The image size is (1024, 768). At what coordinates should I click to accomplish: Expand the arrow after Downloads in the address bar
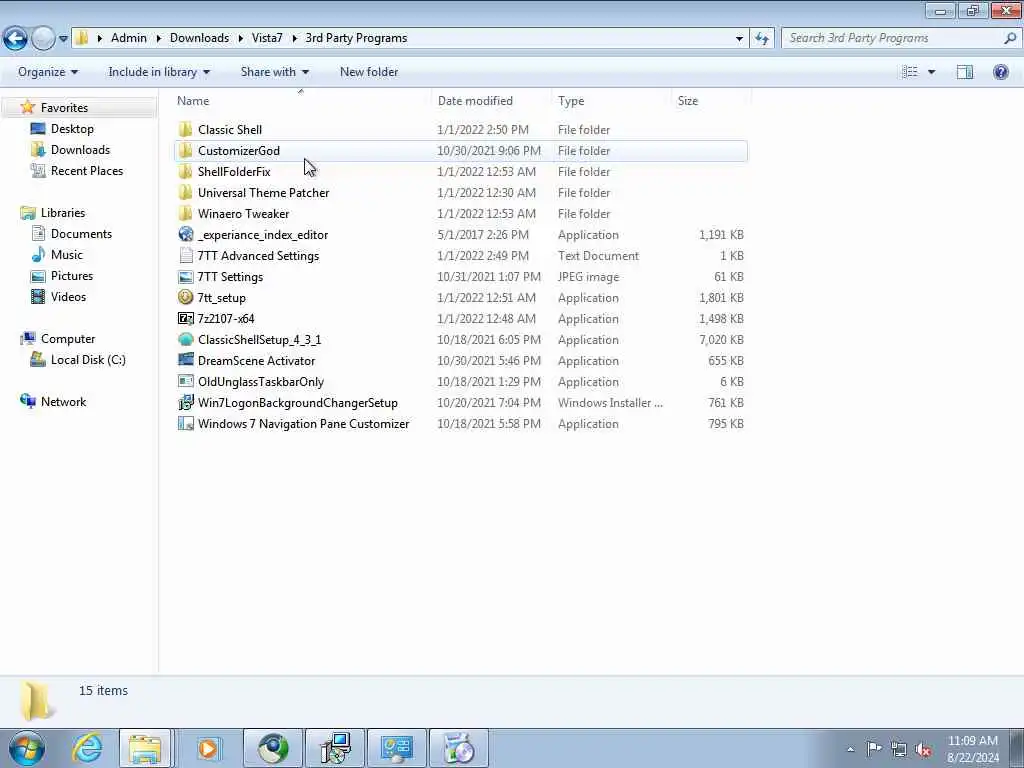tap(240, 39)
